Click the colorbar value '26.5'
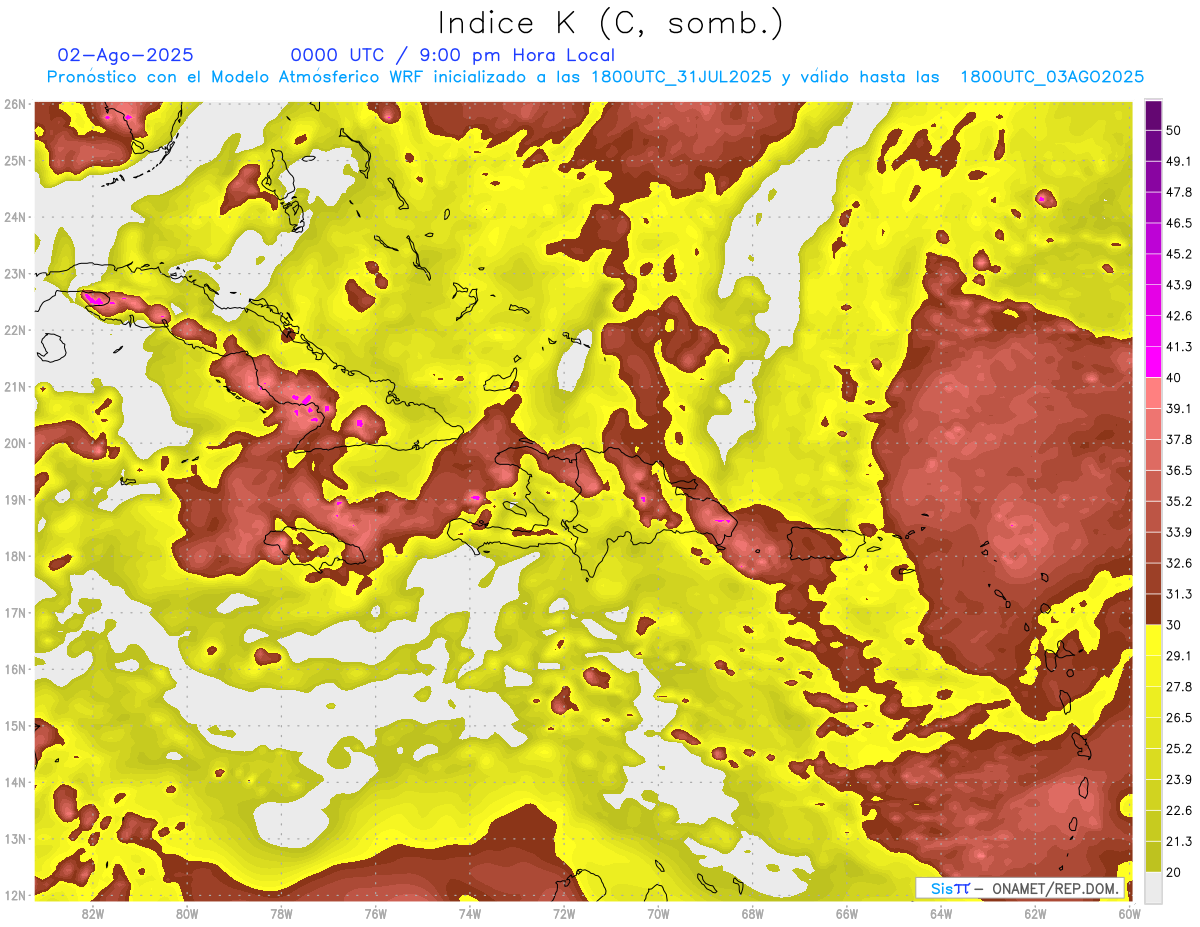1200x927 pixels. click(x=1179, y=717)
